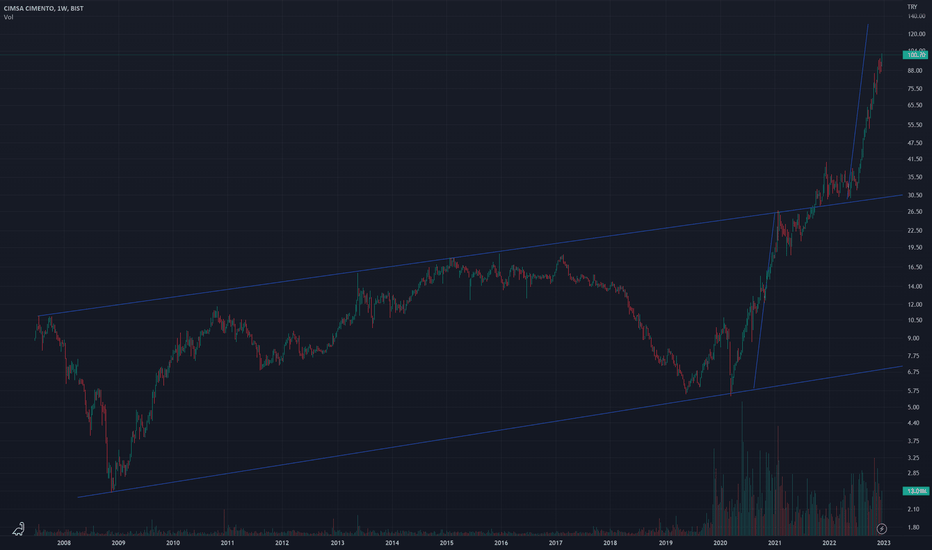Viewport: 932px width, 550px height.
Task: Click the TRY currency label
Action: point(912,7)
